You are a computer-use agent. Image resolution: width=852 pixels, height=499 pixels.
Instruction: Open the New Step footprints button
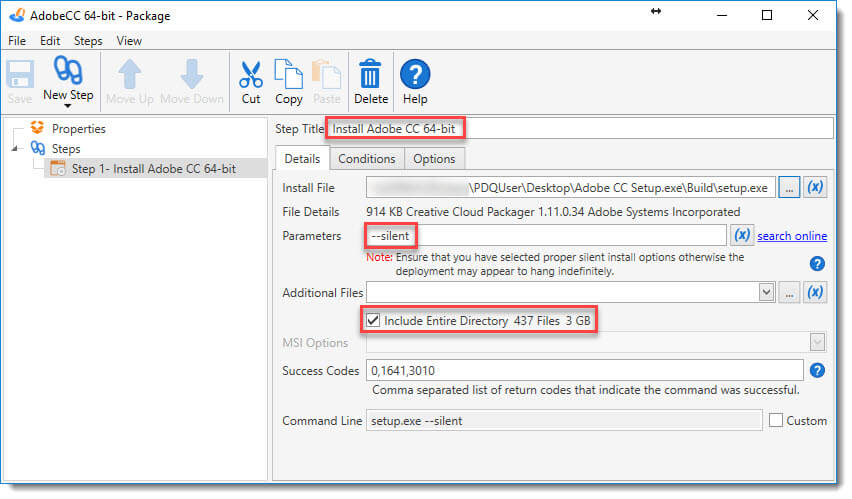[68, 71]
